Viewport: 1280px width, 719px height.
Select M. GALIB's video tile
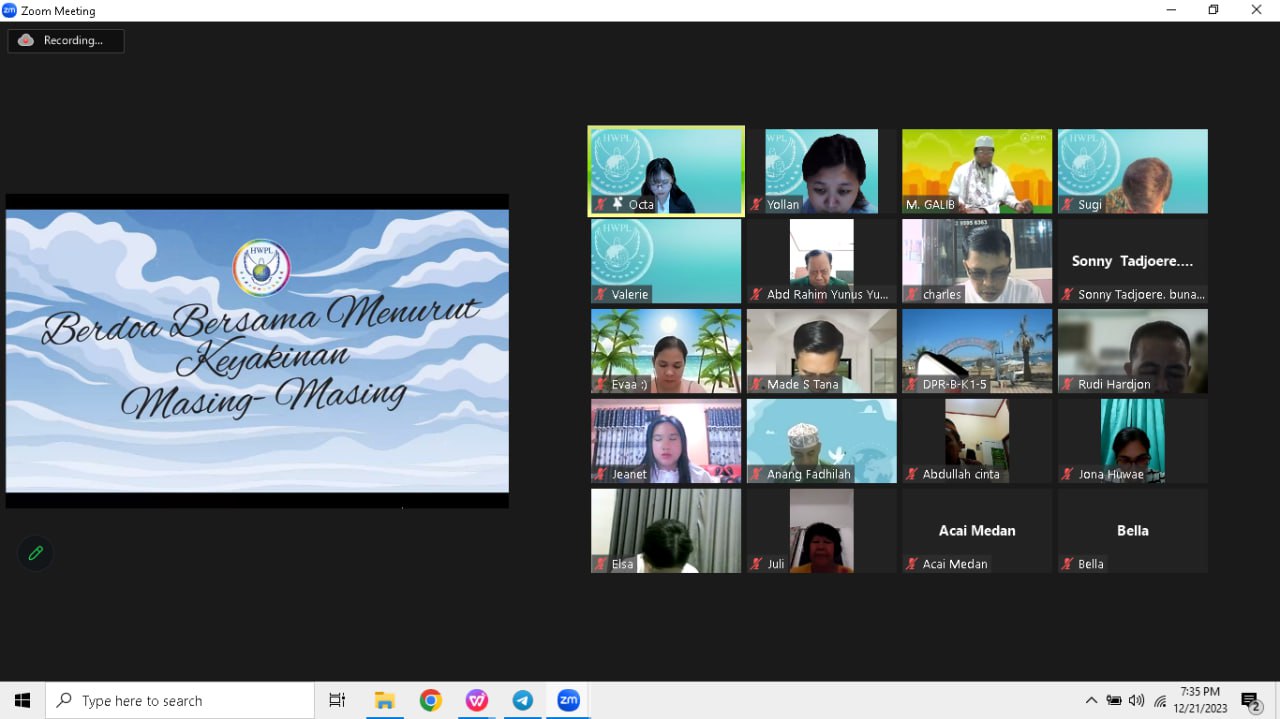coord(976,170)
